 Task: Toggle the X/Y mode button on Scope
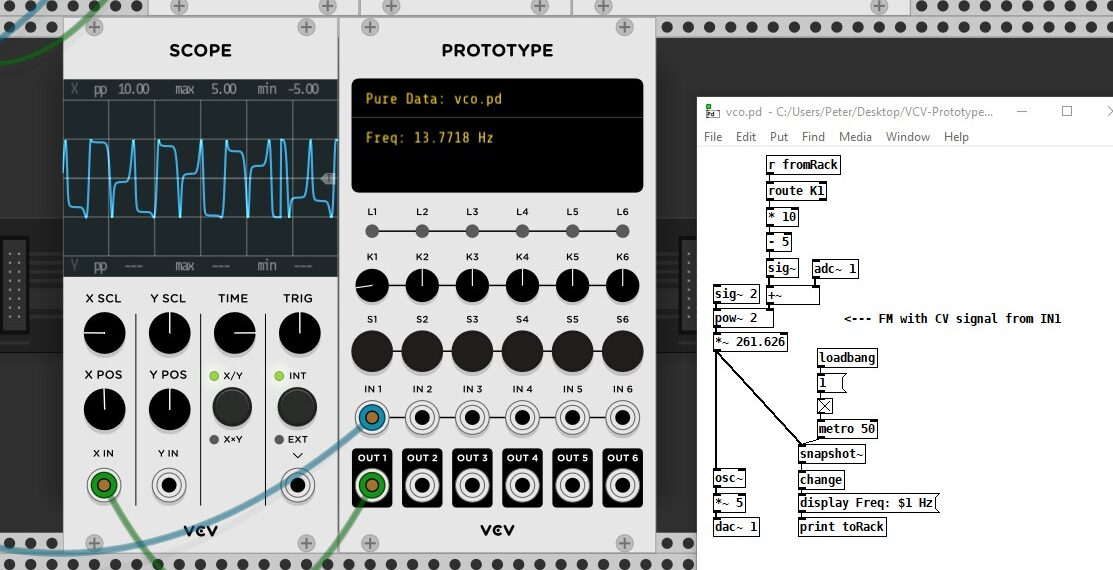[232, 407]
